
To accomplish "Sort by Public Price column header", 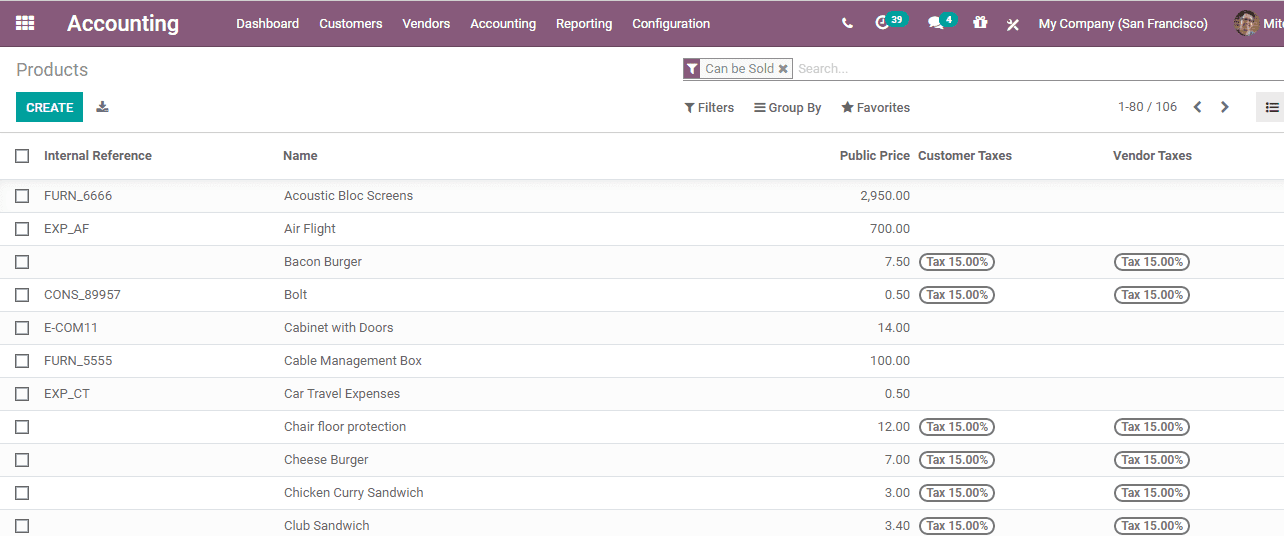I will point(875,156).
